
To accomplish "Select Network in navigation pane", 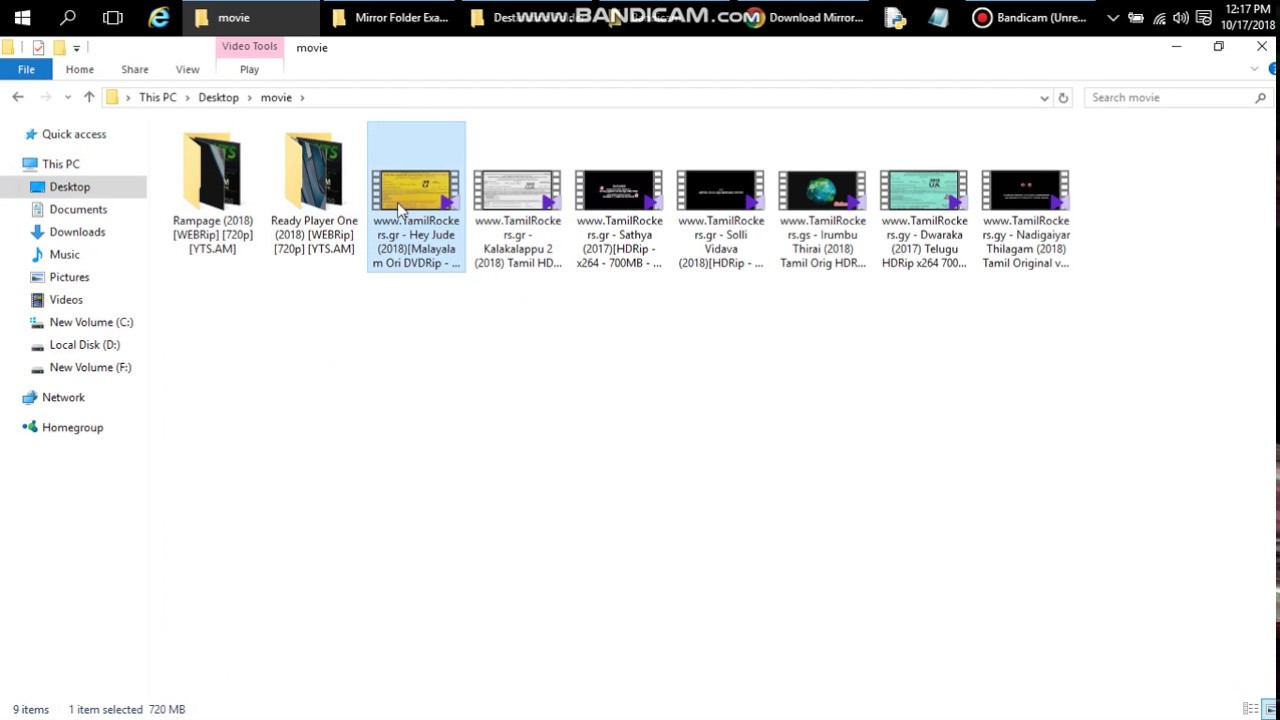I will (63, 397).
